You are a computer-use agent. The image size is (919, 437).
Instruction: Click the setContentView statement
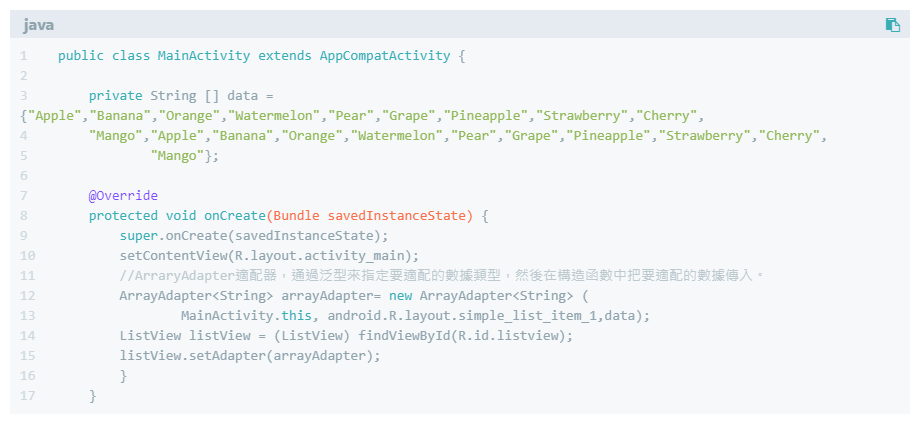(x=269, y=256)
